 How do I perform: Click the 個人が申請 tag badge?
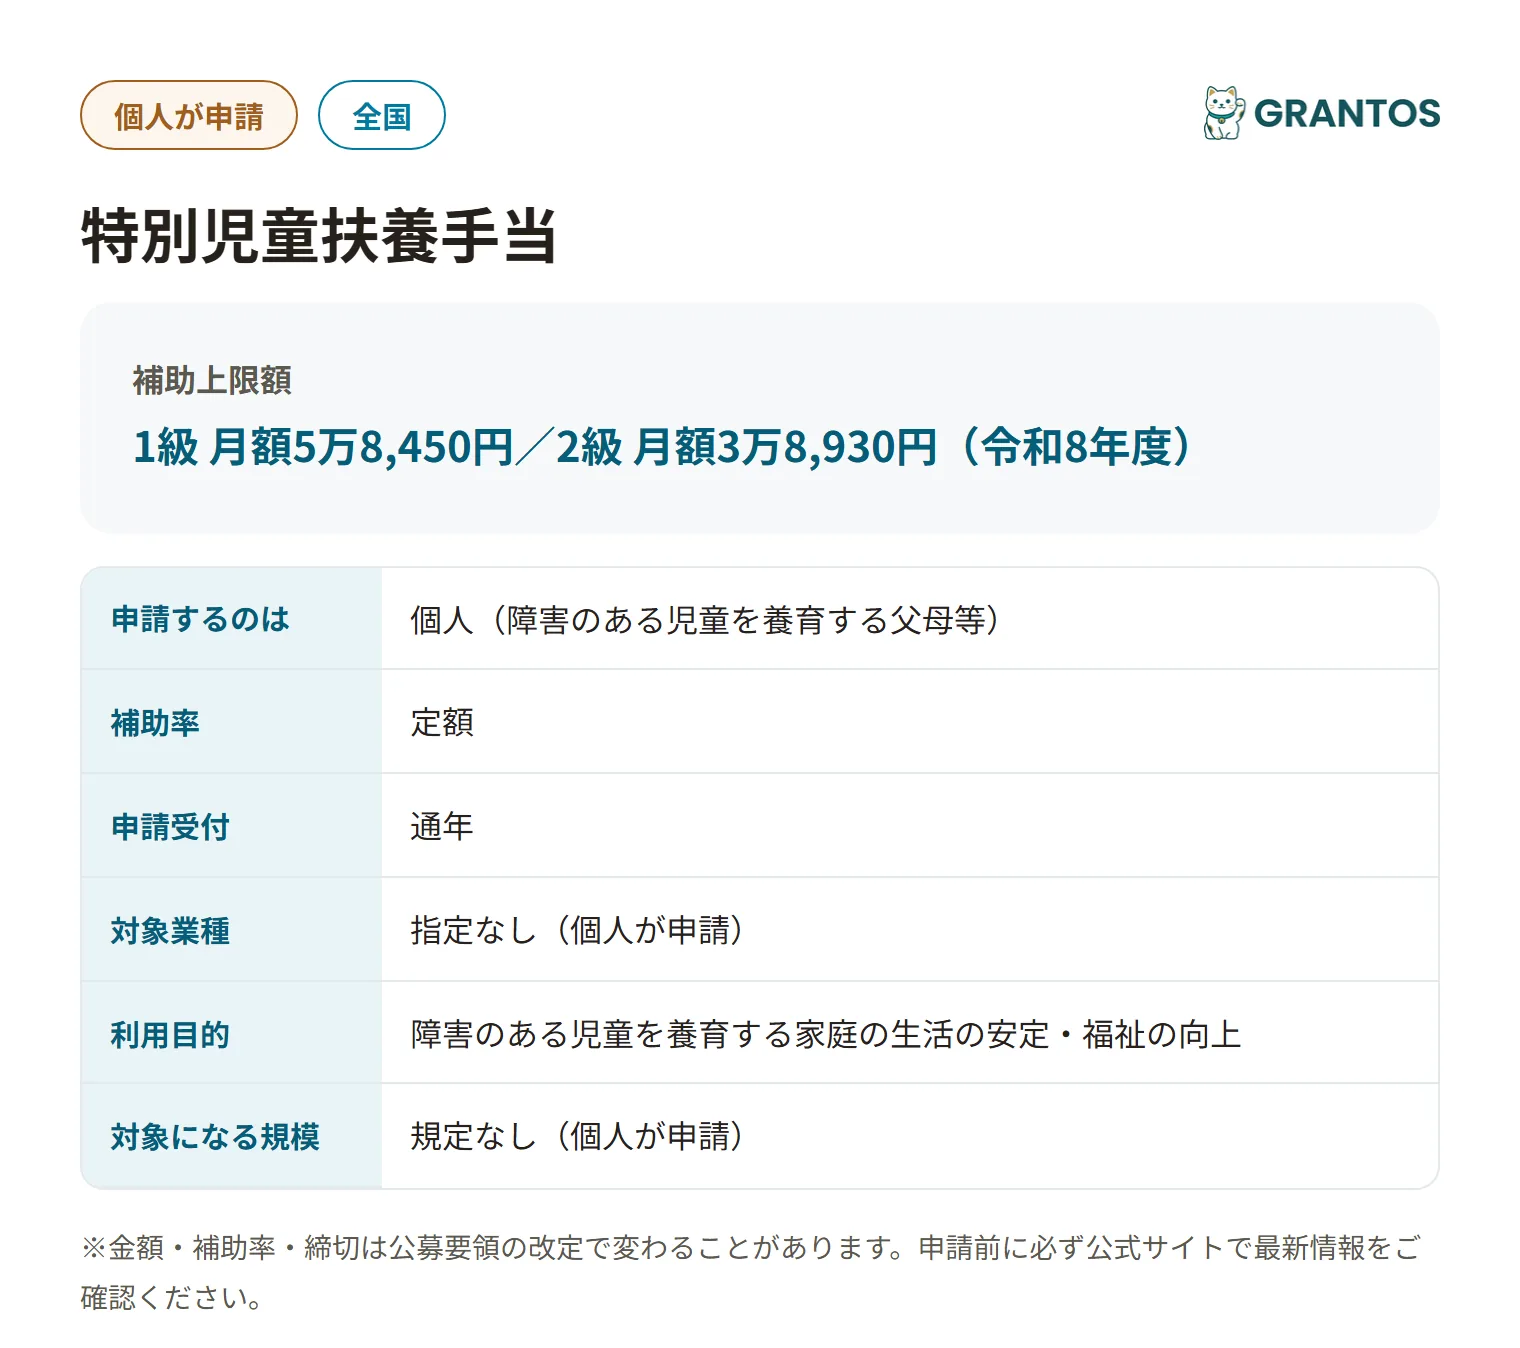(x=189, y=115)
